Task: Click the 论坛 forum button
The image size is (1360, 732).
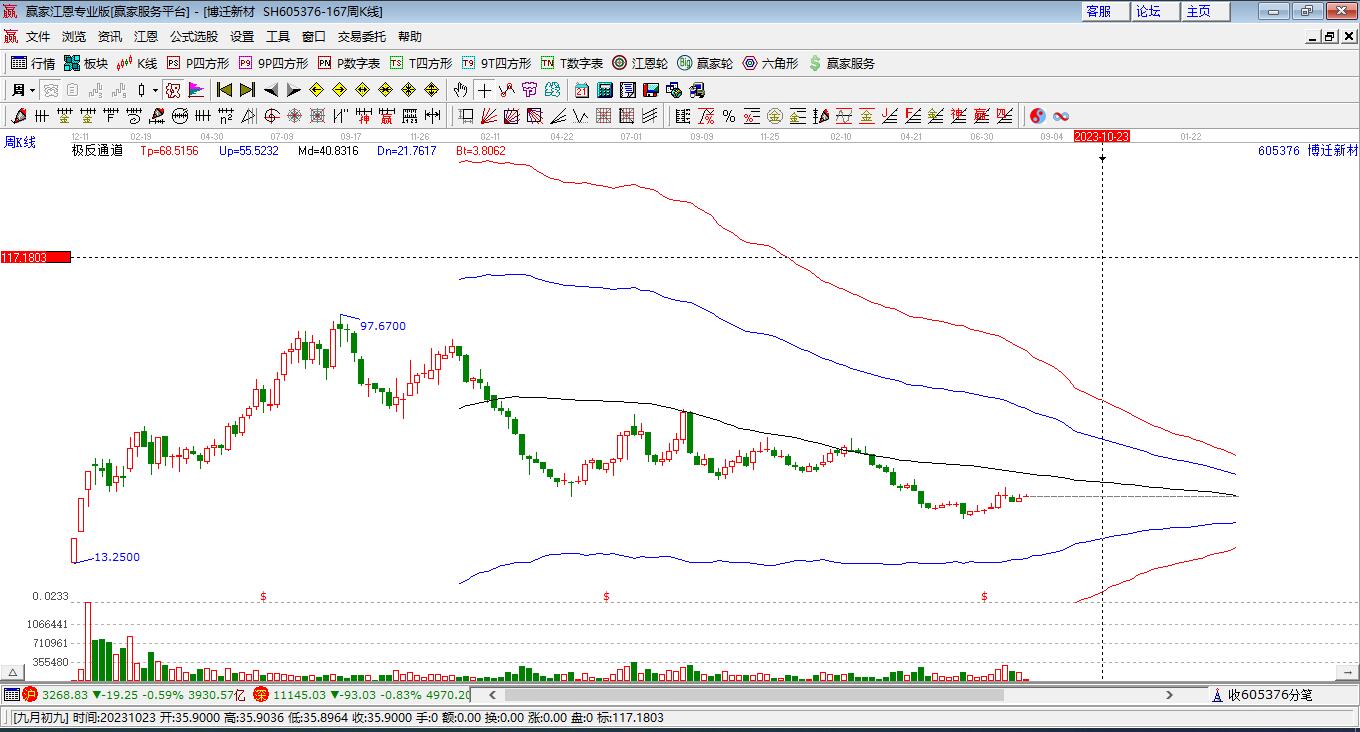Action: pos(1155,11)
